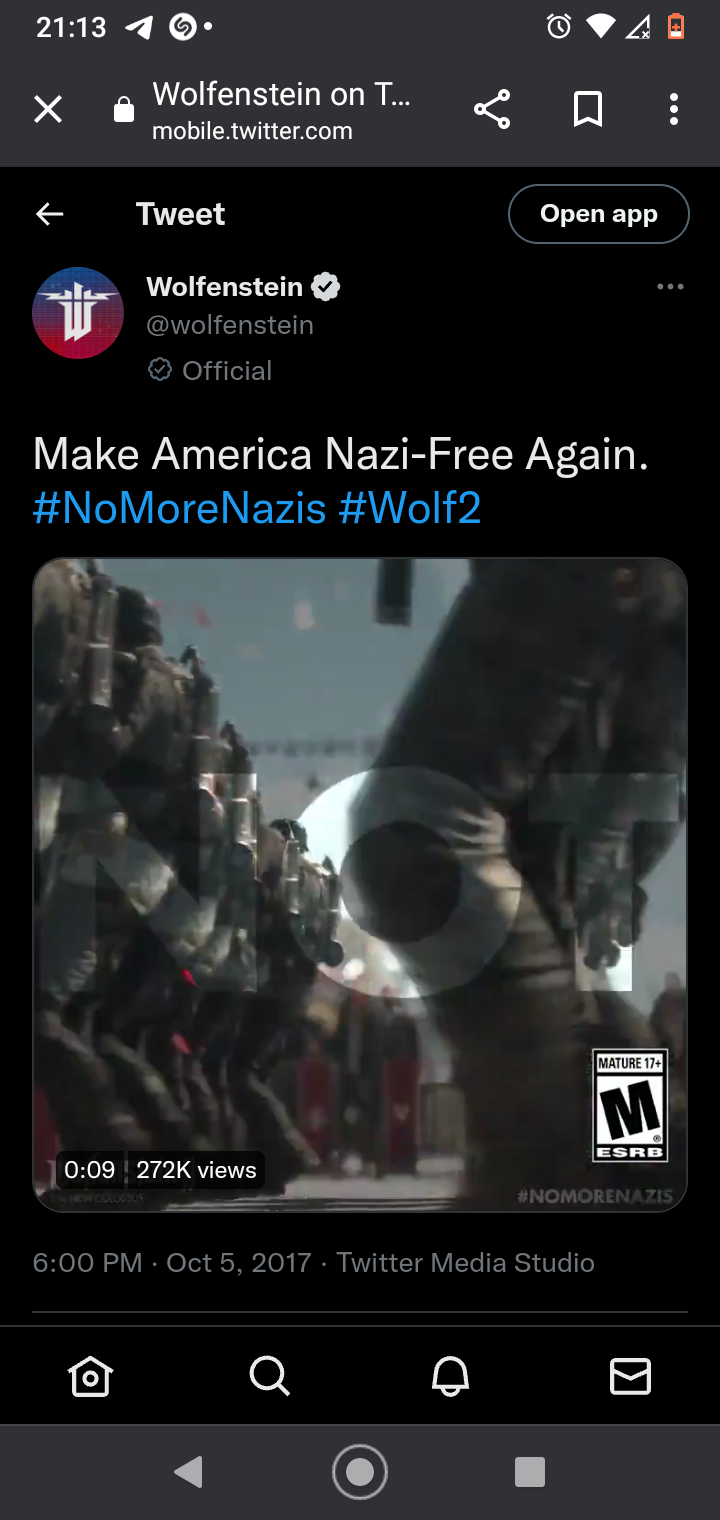Viewport: 720px width, 1520px height.
Task: Open the #NoMoreNazis hashtag
Action: click(x=180, y=508)
